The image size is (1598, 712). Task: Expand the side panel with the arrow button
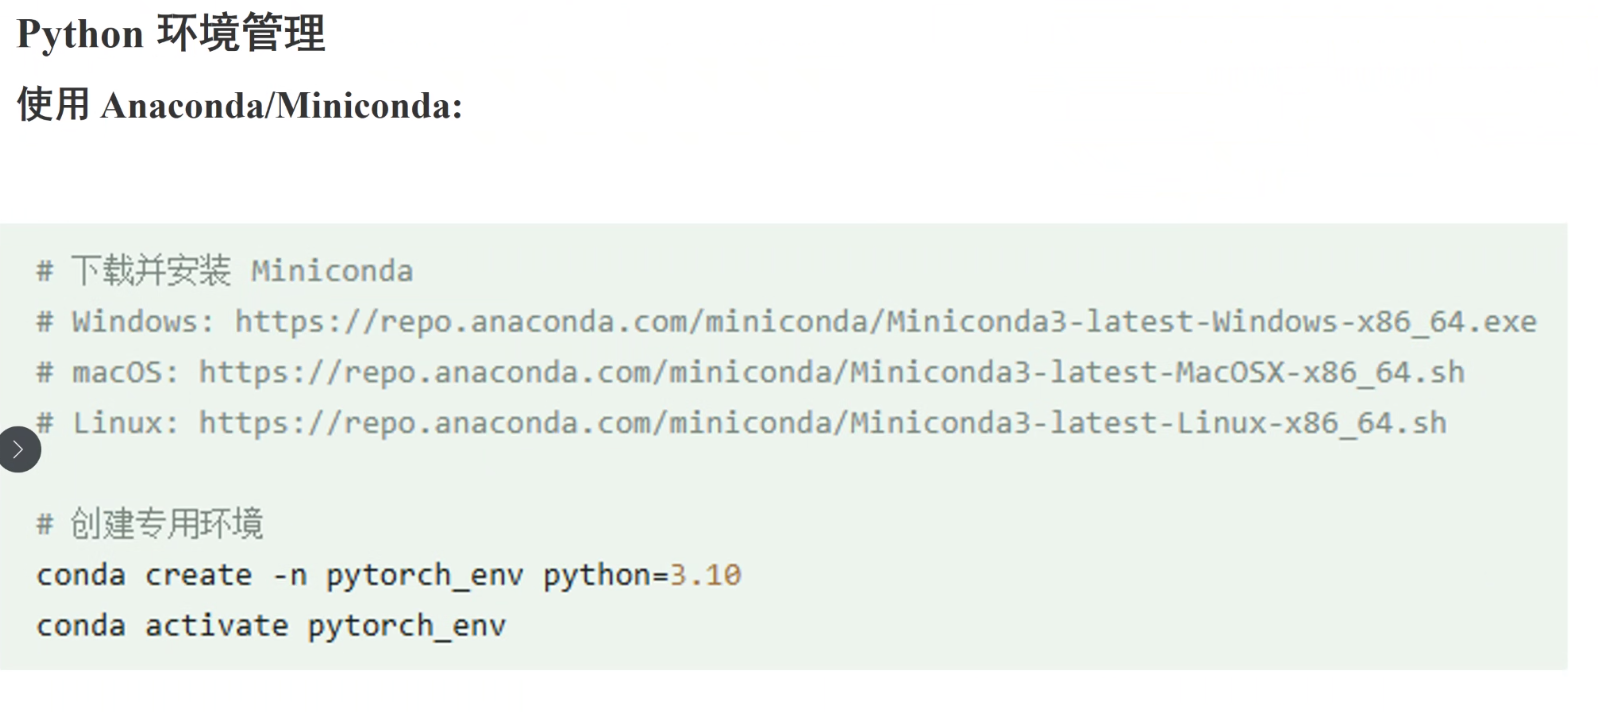19,450
